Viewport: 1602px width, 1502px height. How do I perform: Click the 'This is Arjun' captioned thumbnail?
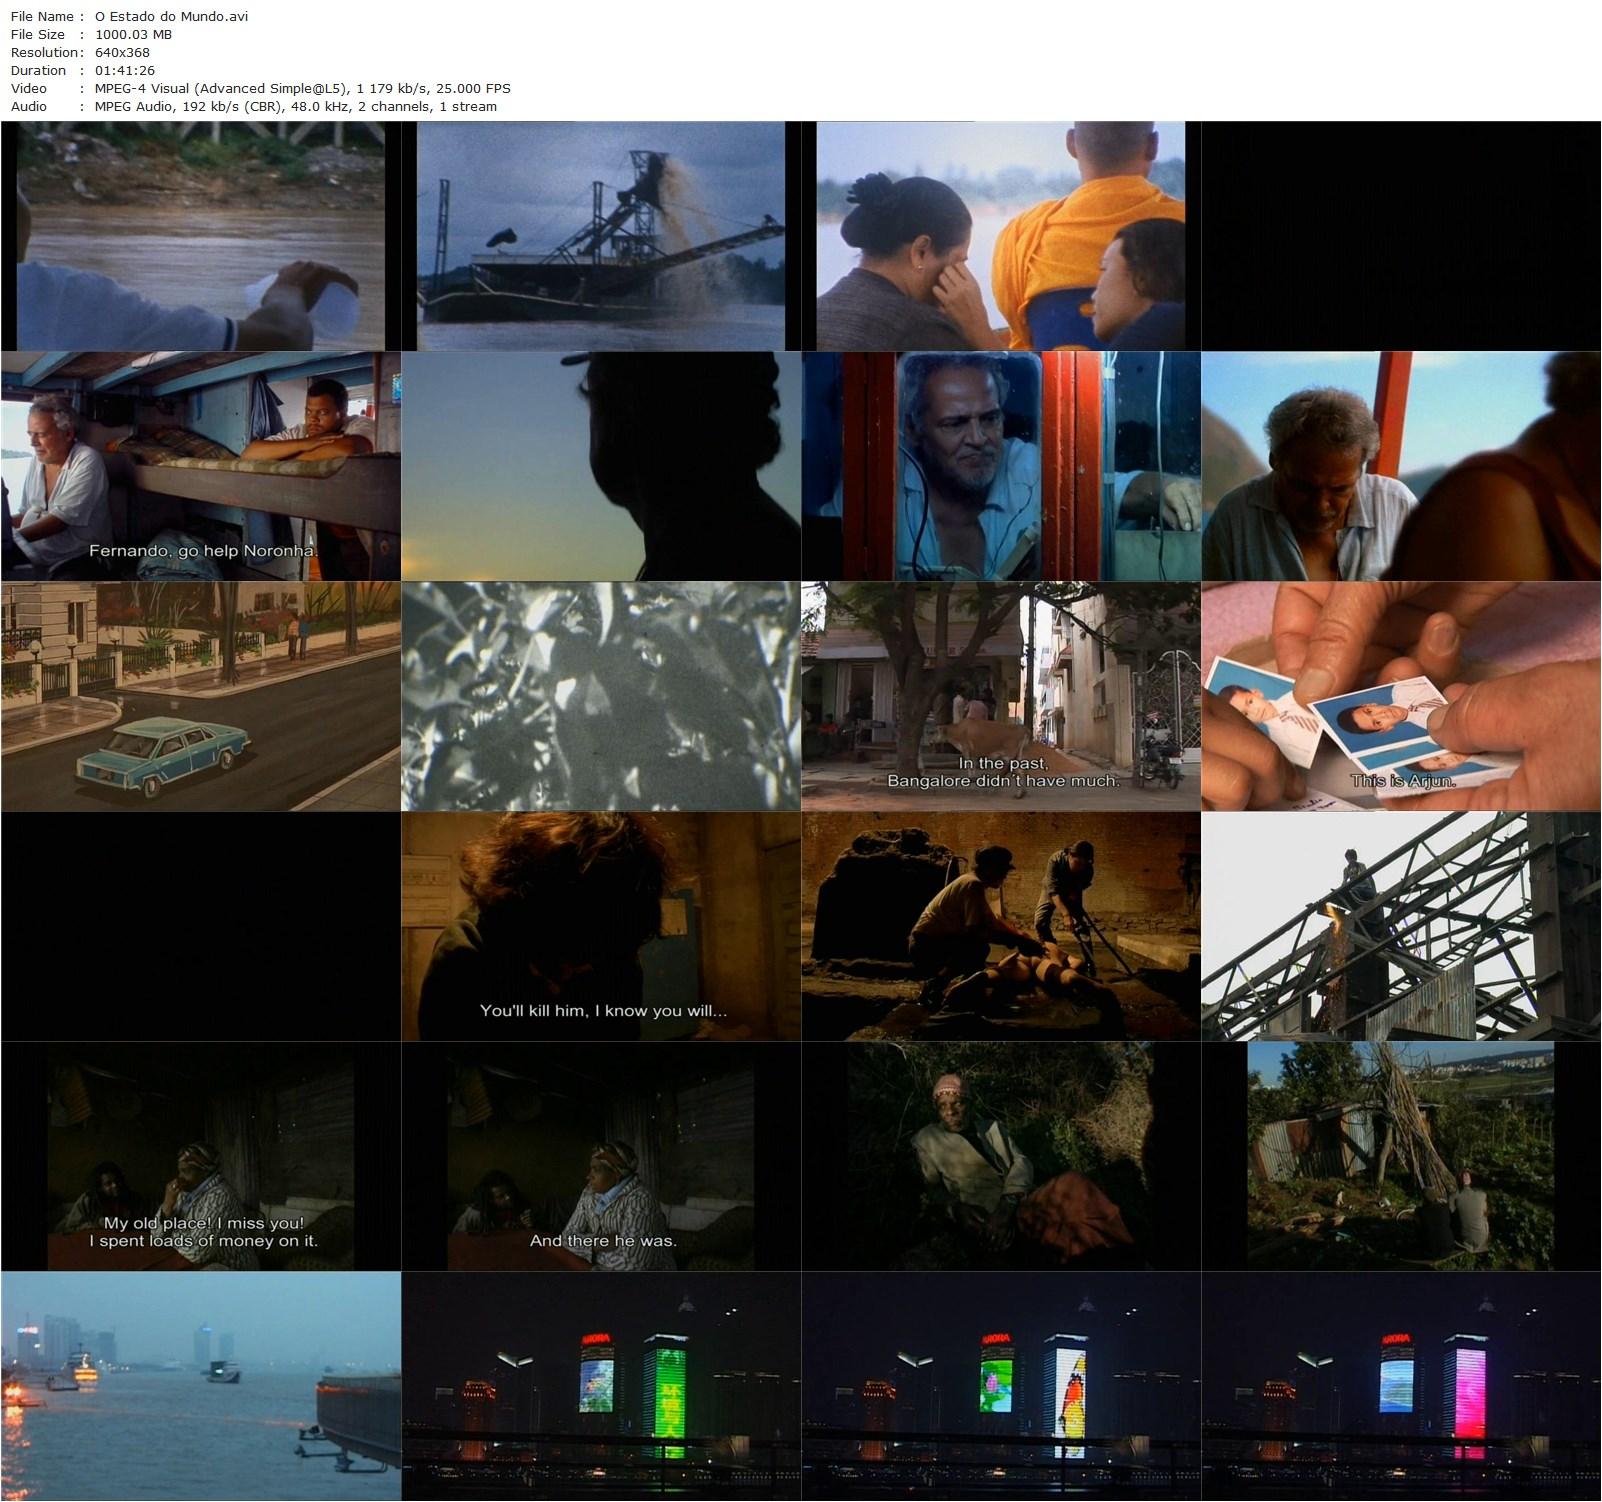click(1400, 697)
